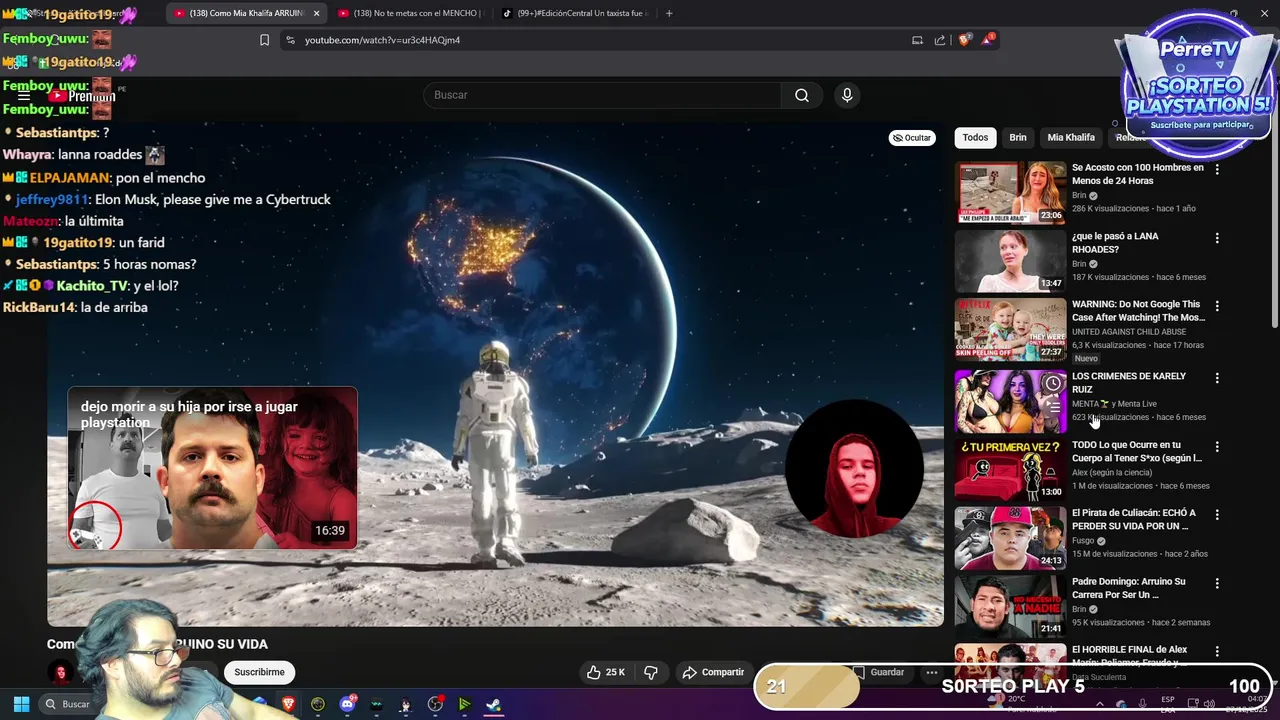
Task: Open more options menu for 'El Pirata de Culiacán'
Action: pyautogui.click(x=1217, y=514)
